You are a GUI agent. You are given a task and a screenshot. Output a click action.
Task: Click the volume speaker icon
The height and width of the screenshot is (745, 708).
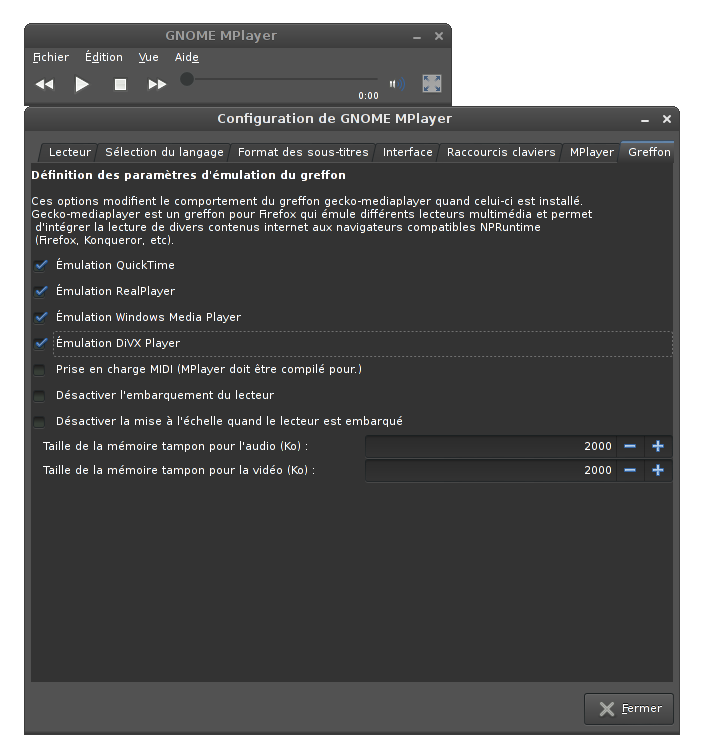(397, 84)
